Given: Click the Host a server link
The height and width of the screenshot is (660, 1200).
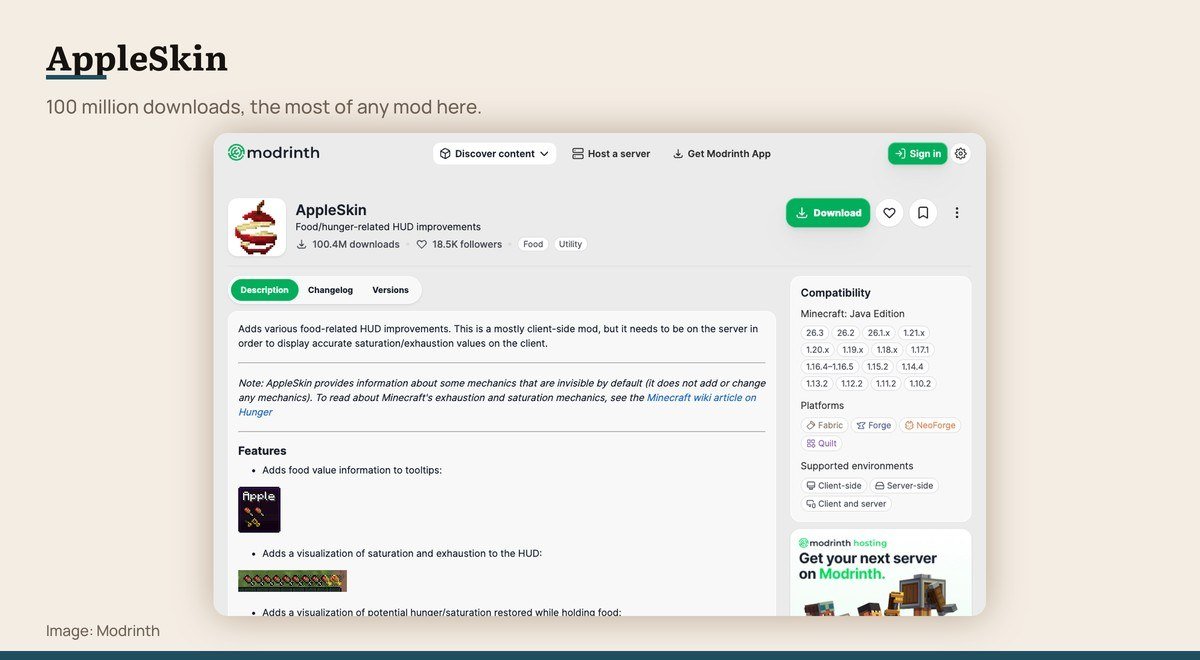Looking at the screenshot, I should [x=611, y=154].
